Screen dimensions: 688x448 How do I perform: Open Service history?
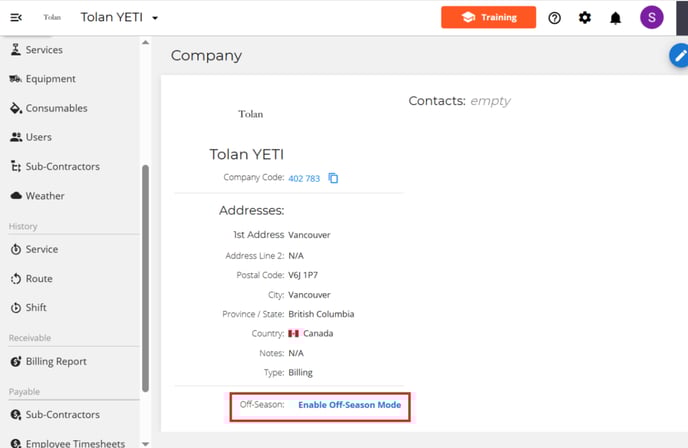tap(41, 249)
